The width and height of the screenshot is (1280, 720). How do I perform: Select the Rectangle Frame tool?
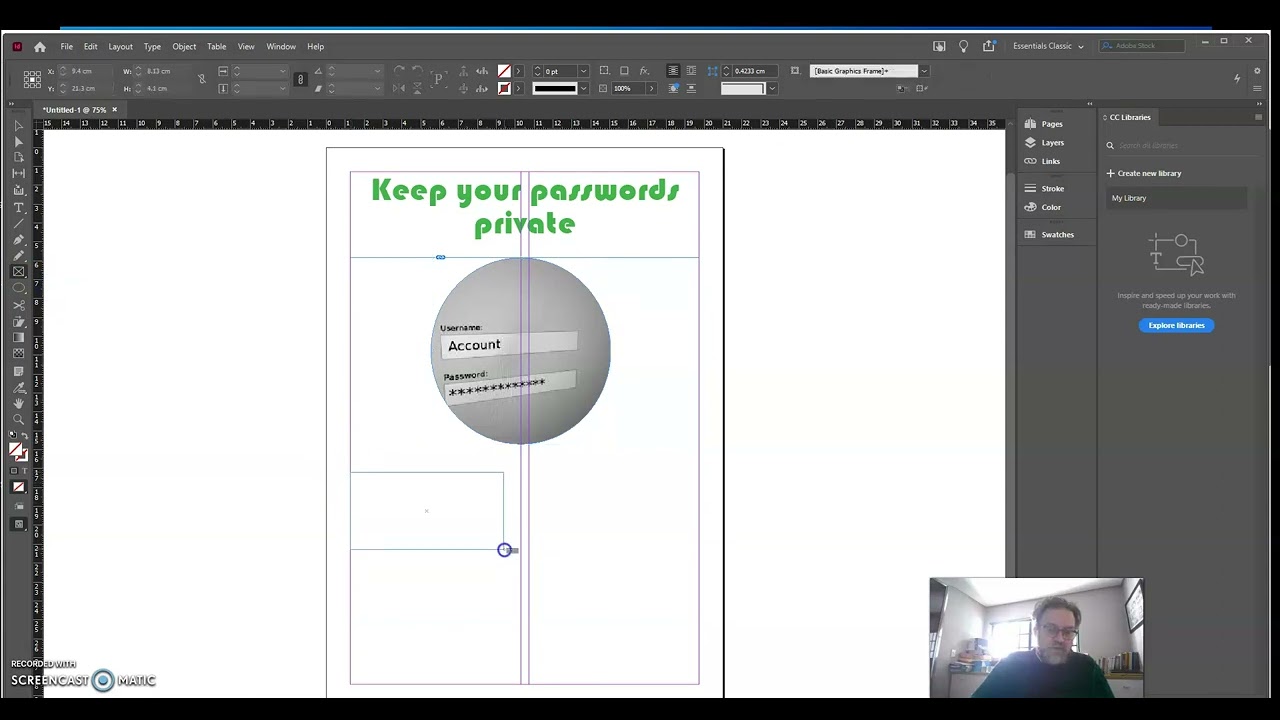tap(18, 271)
